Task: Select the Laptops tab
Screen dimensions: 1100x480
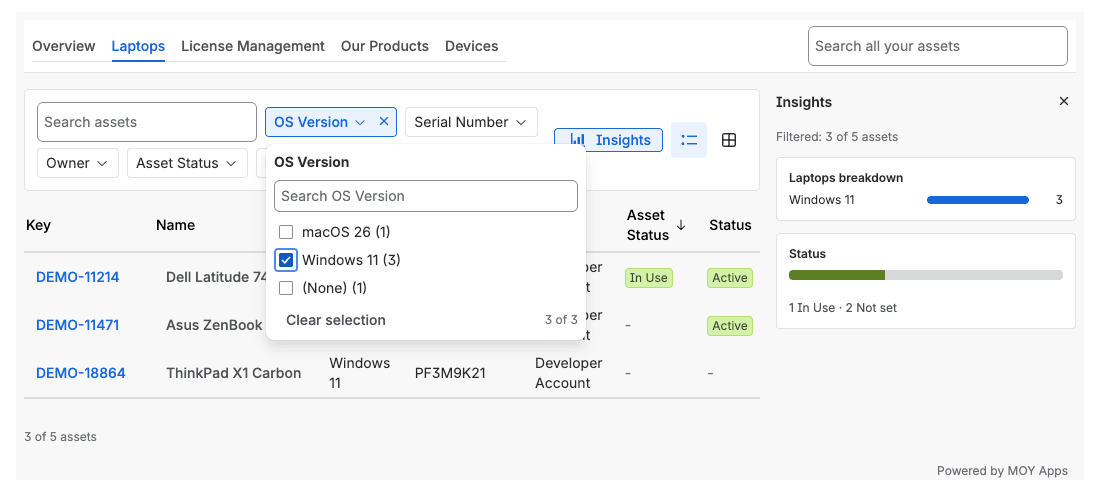Action: point(138,46)
